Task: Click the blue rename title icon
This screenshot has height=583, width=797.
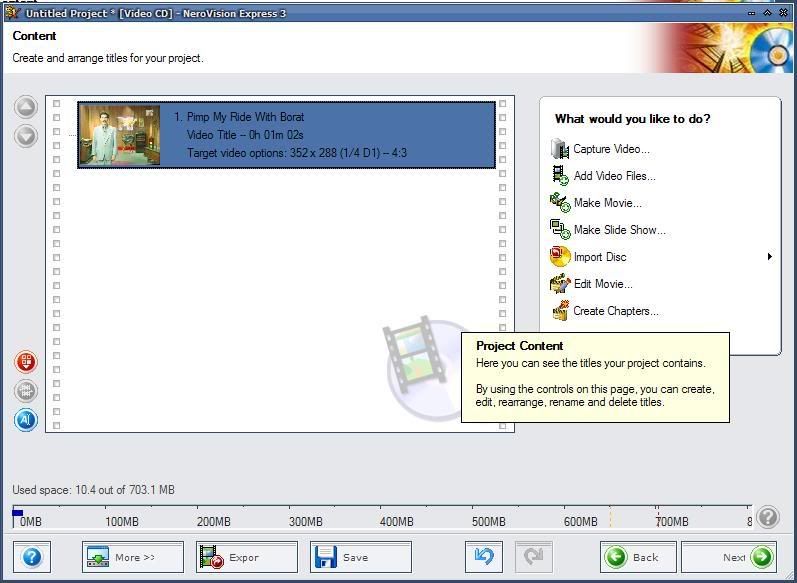Action: point(26,420)
